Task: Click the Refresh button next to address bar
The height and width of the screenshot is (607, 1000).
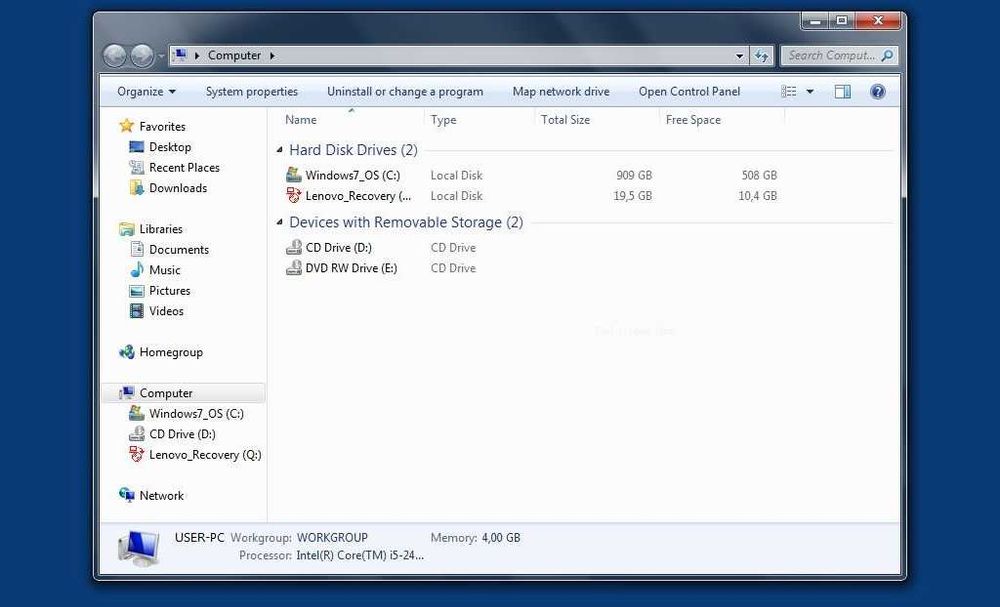Action: tap(761, 56)
